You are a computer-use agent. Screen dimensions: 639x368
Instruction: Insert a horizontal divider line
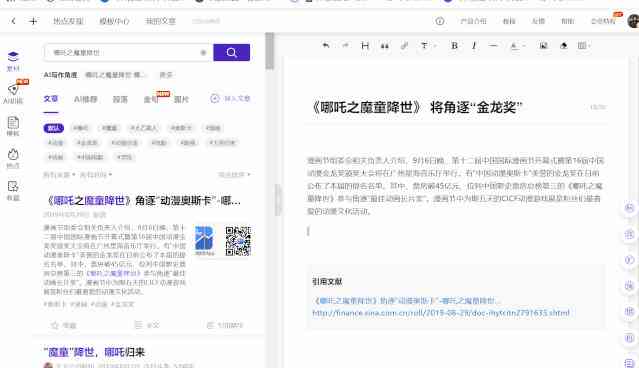[x=494, y=46]
